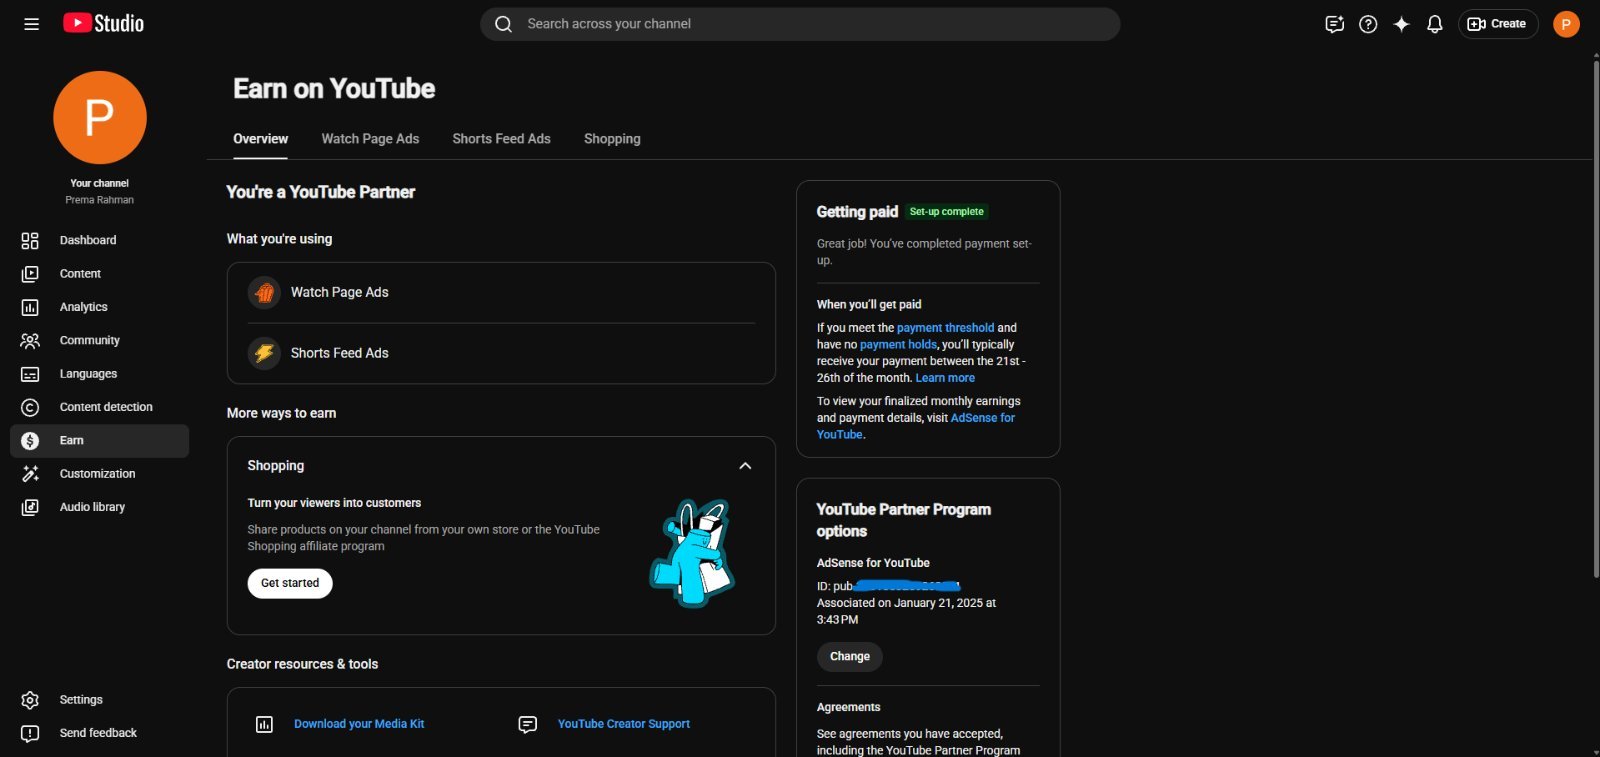1600x757 pixels.
Task: Click the Earn dollar icon
Action: (x=30, y=441)
